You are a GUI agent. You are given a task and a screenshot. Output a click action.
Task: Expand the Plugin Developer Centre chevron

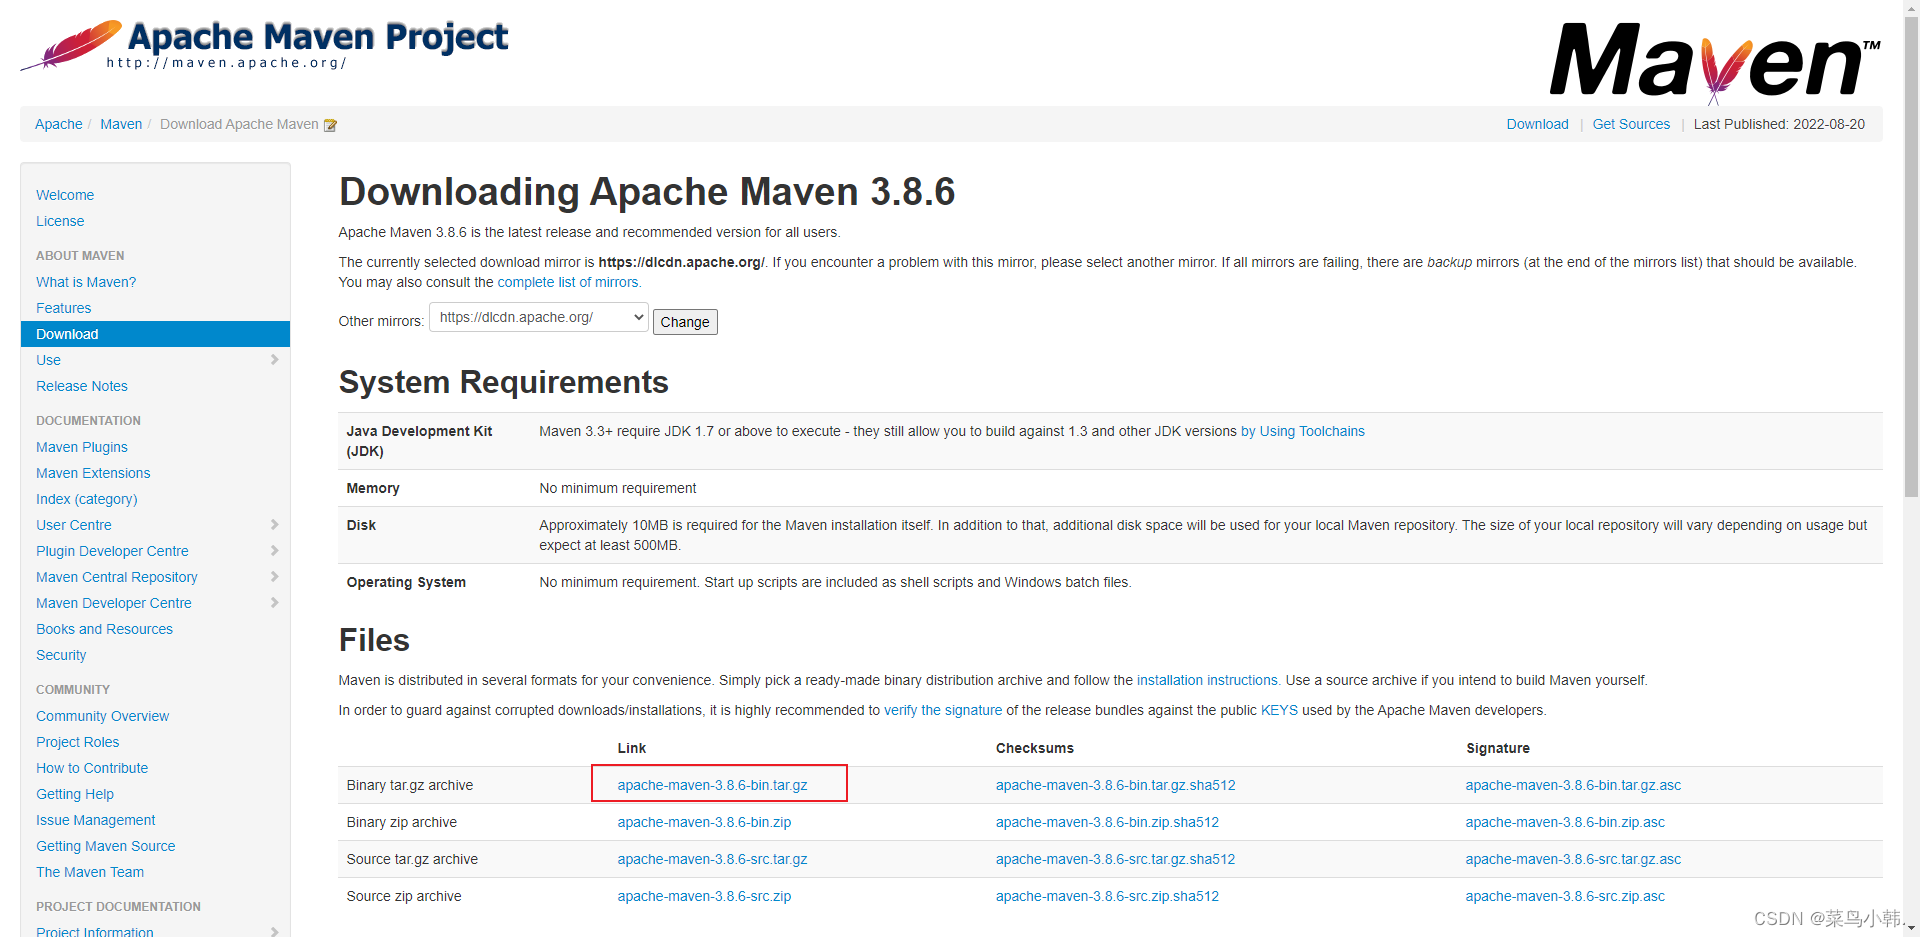tap(274, 551)
